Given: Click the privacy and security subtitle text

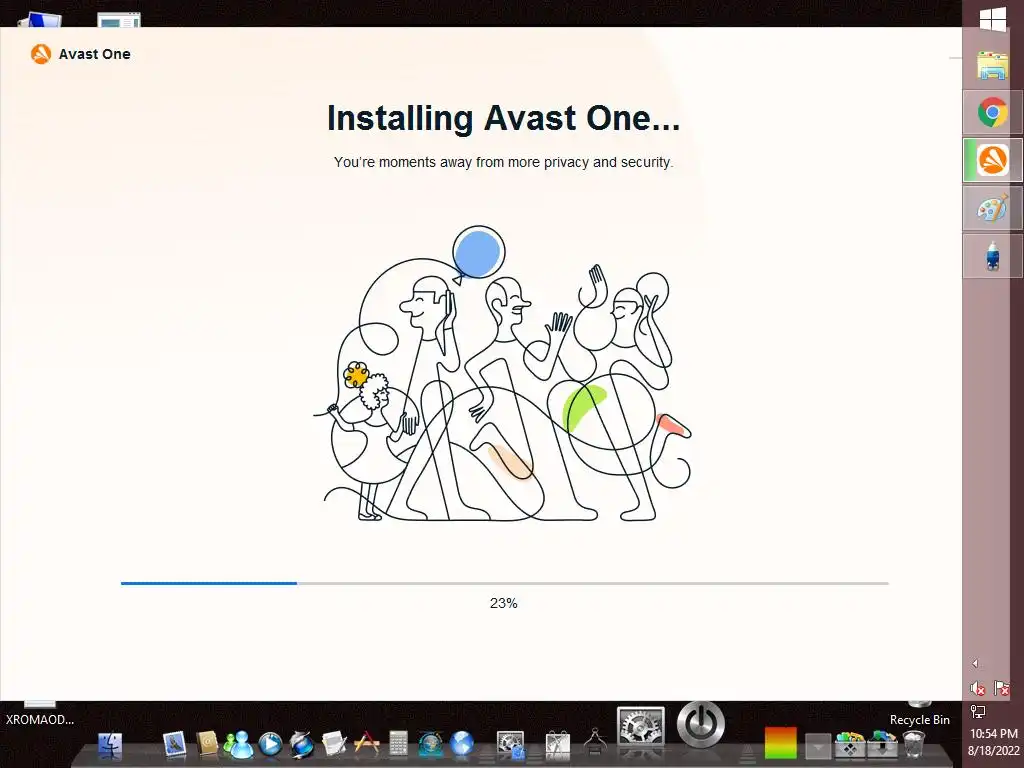Looking at the screenshot, I should coord(504,162).
